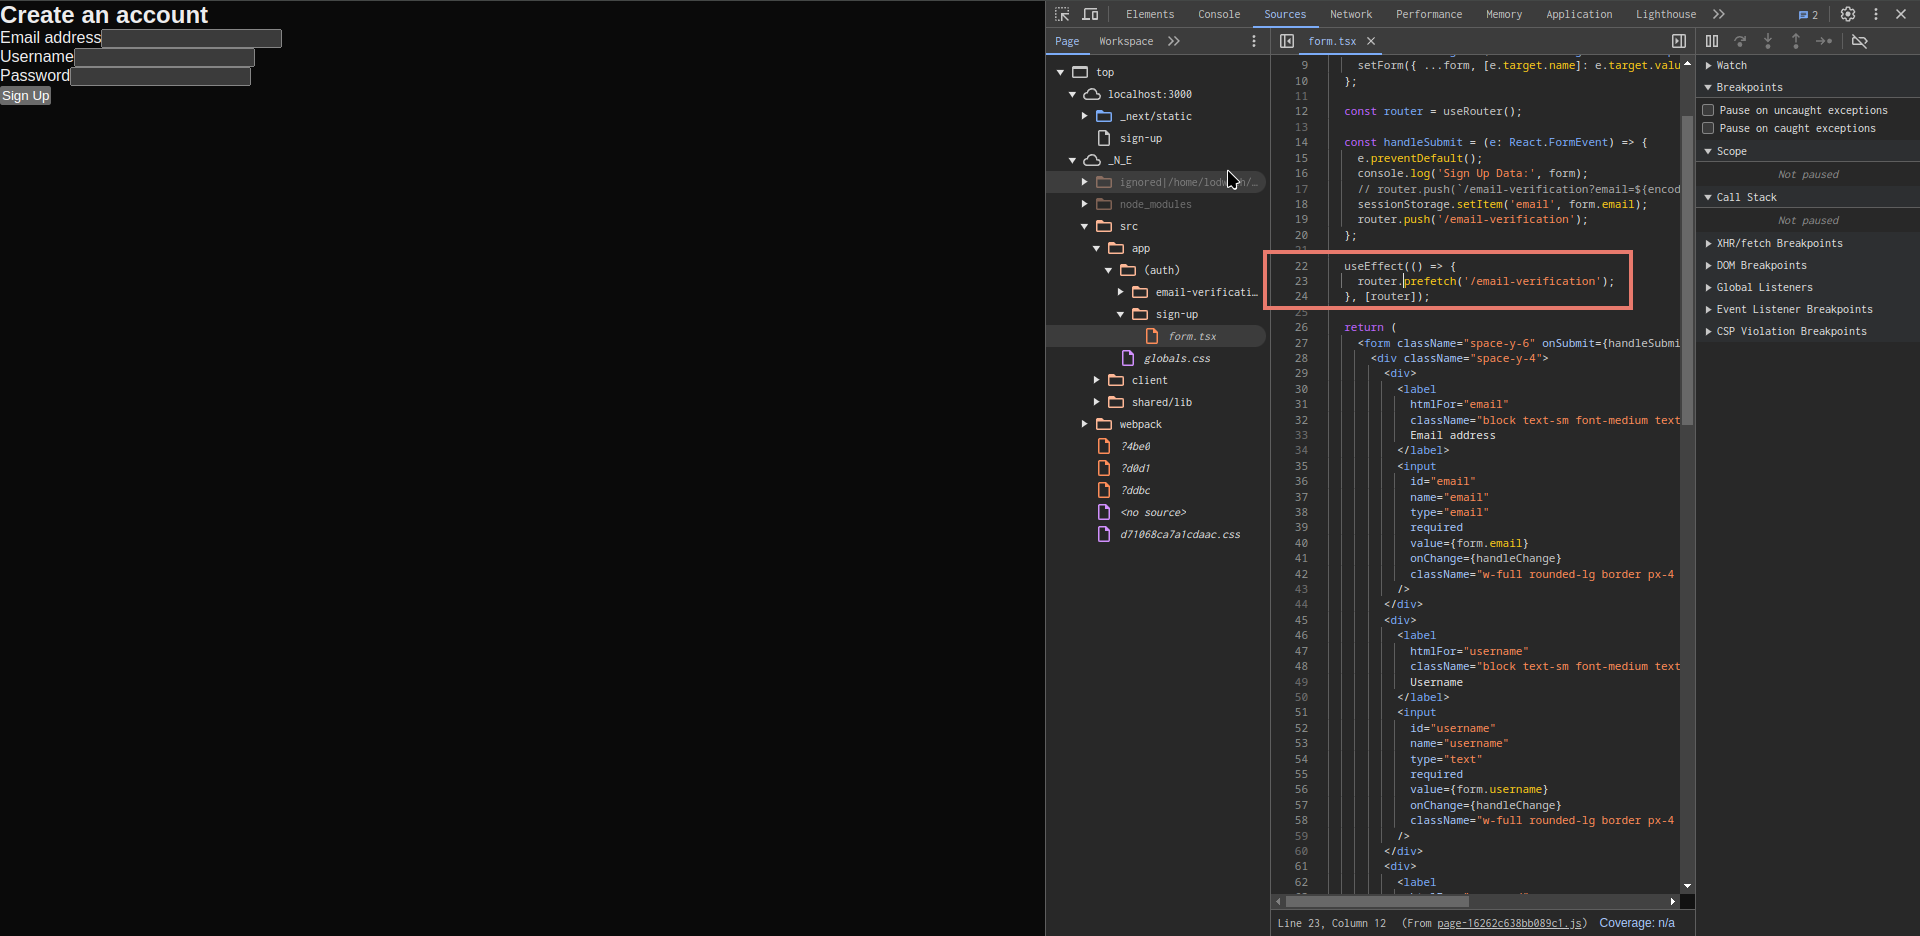Activate the inspect element picker icon
The height and width of the screenshot is (936, 1920).
[x=1062, y=14]
